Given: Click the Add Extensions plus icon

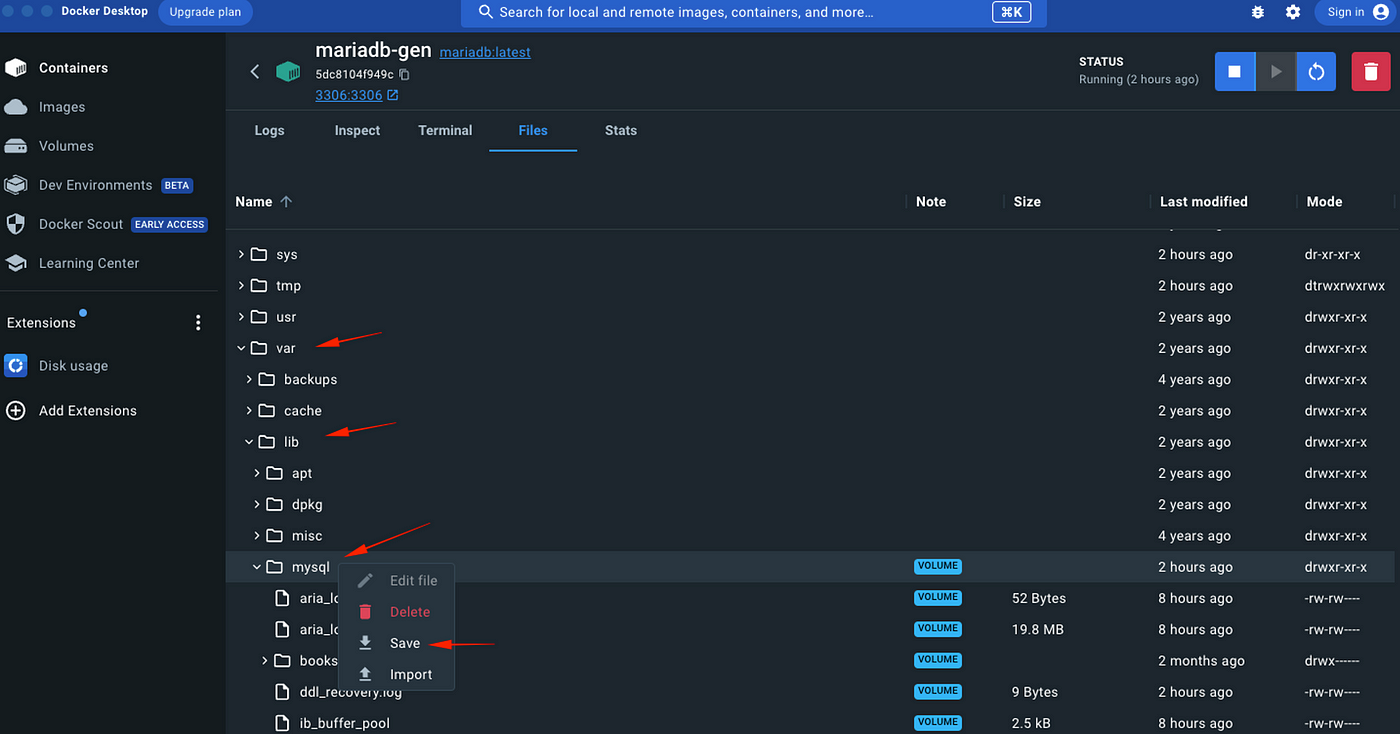Looking at the screenshot, I should click(x=16, y=411).
